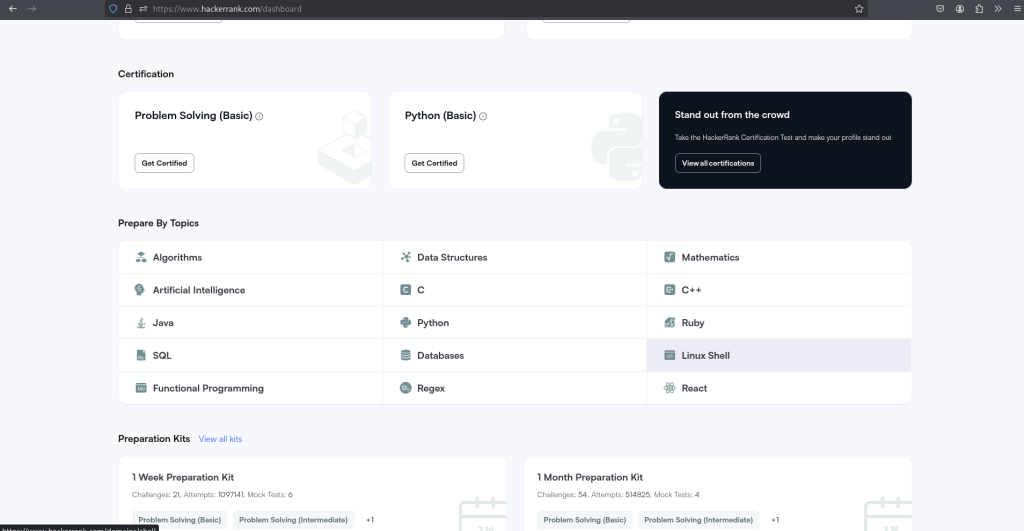Open the Databases topic
This screenshot has height=531, width=1024.
click(x=515, y=355)
